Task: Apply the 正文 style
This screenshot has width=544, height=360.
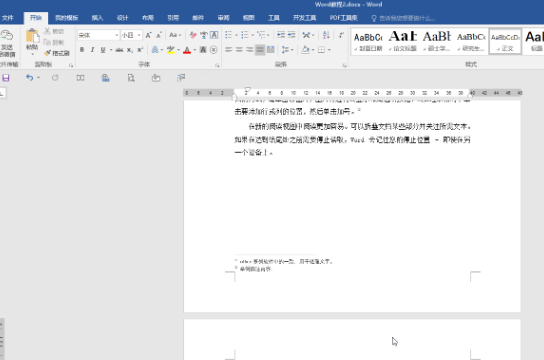Action: 505,41
